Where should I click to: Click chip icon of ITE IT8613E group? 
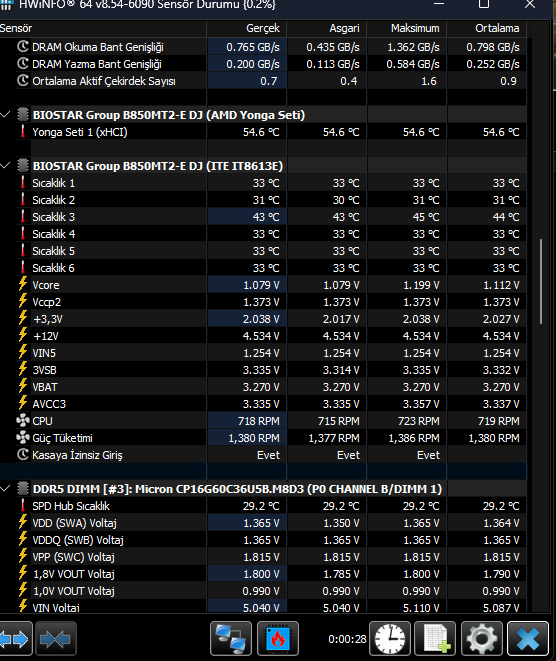pos(23,166)
